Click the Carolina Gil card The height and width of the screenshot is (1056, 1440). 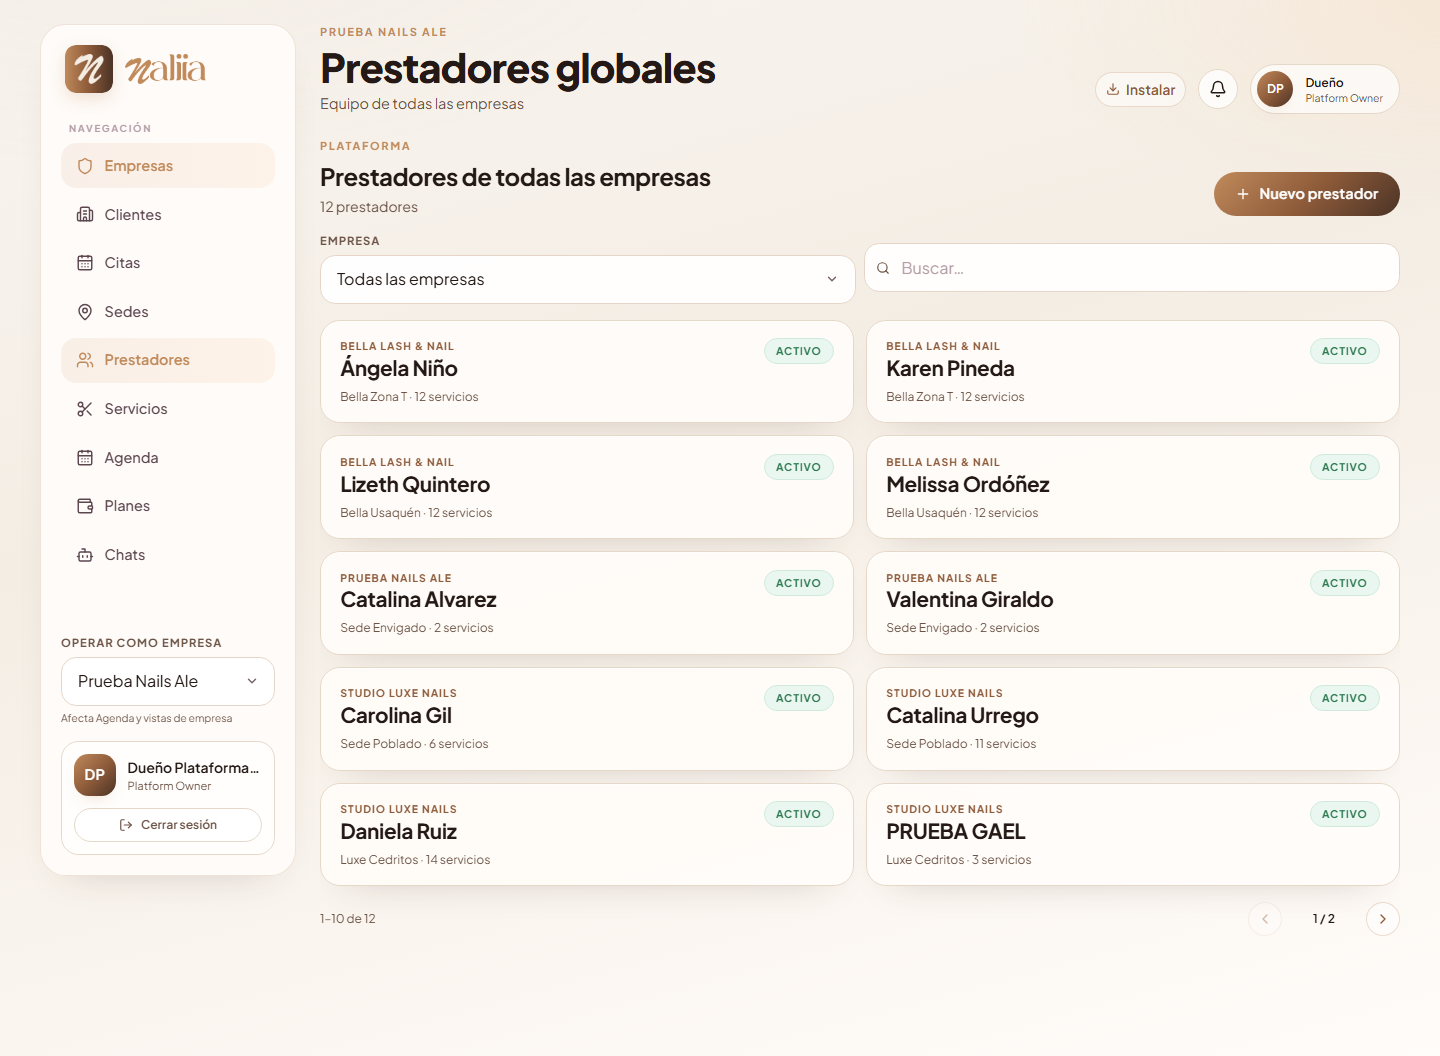pyautogui.click(x=587, y=719)
